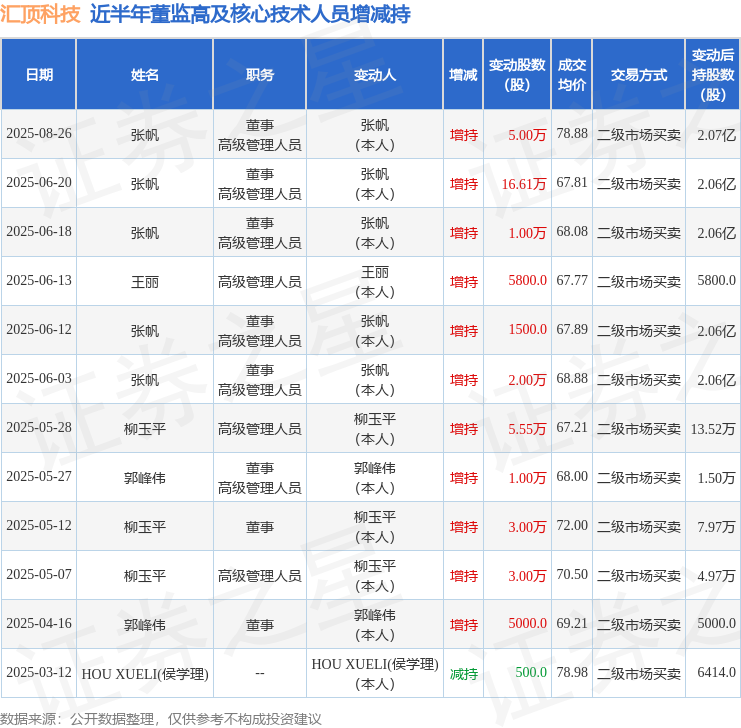
Task: Click the 职务 column header
Action: click(259, 75)
